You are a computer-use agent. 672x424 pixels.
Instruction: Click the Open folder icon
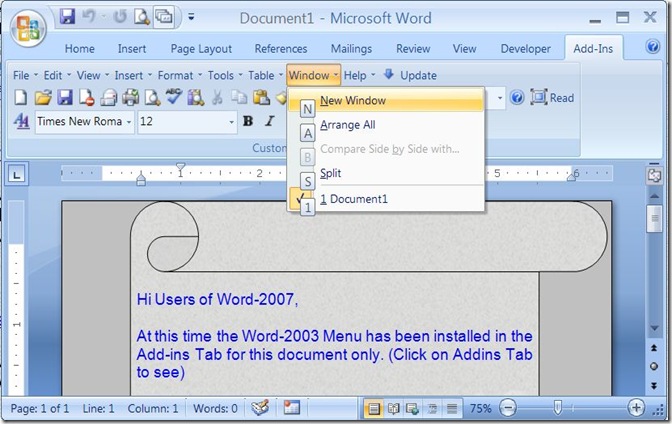(x=43, y=98)
